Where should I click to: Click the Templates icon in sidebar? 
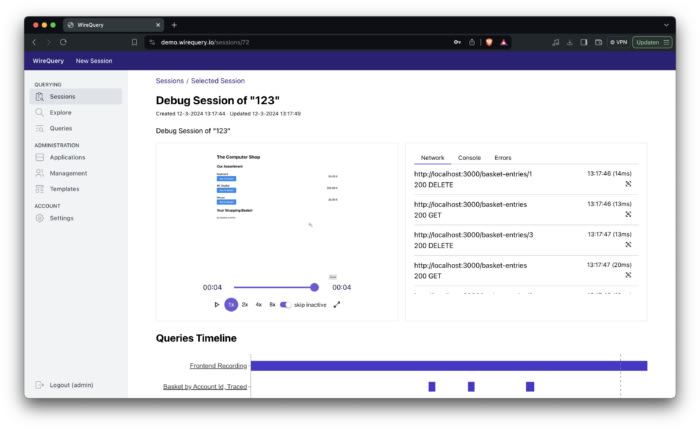40,189
